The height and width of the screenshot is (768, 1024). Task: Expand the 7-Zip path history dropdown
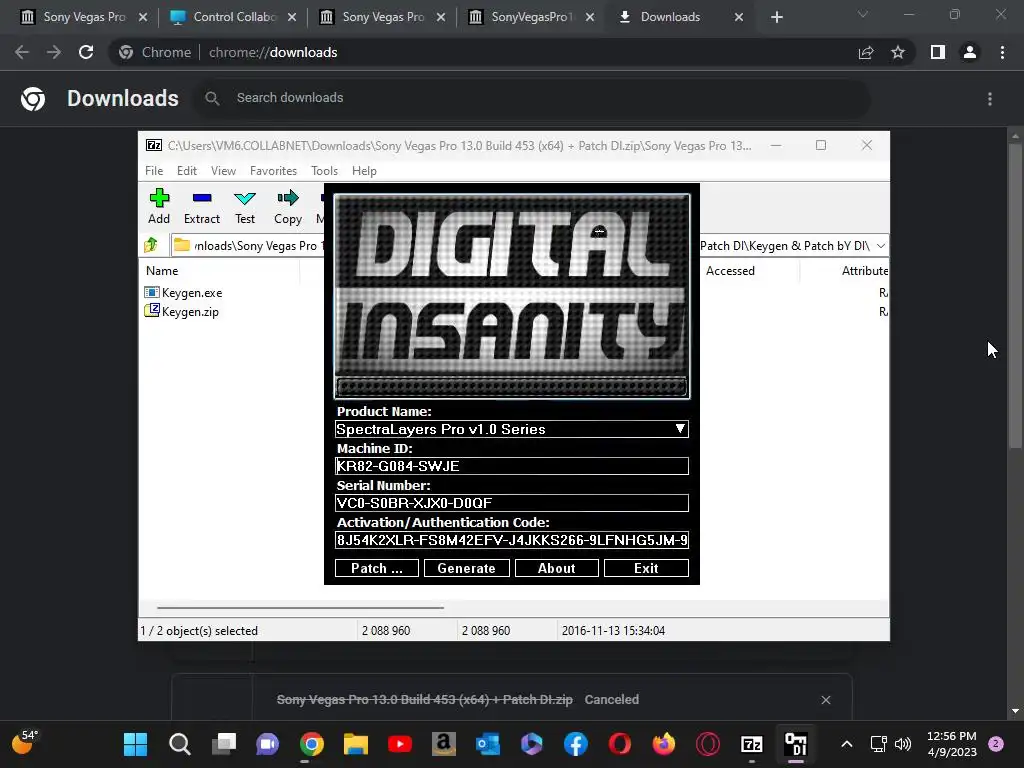point(881,246)
